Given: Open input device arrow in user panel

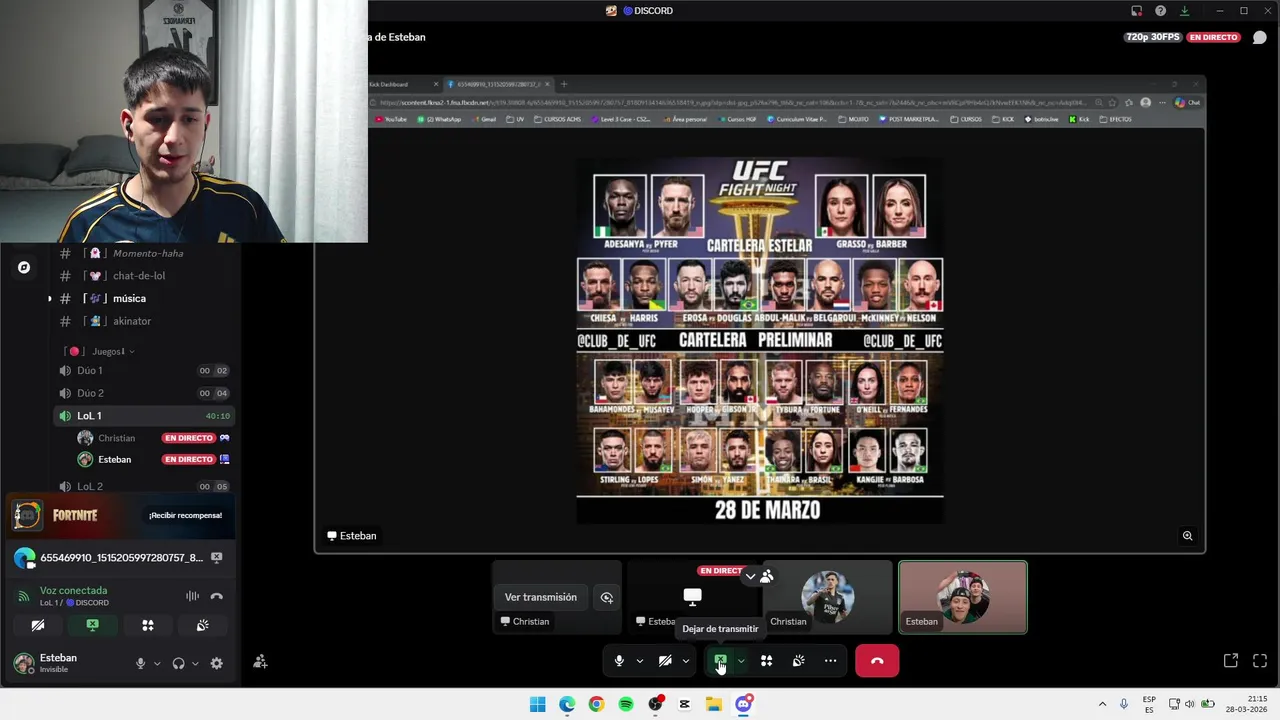Looking at the screenshot, I should click(x=156, y=663).
